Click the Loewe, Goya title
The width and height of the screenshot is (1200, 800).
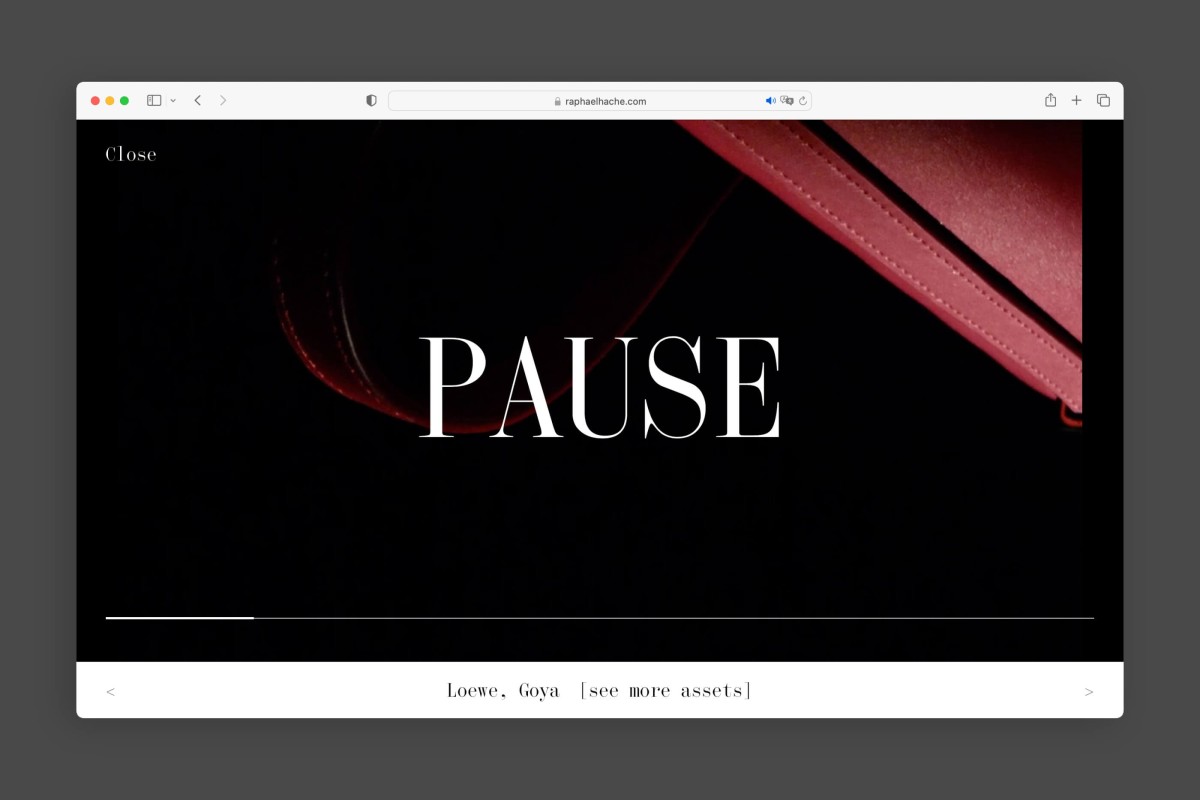[503, 691]
